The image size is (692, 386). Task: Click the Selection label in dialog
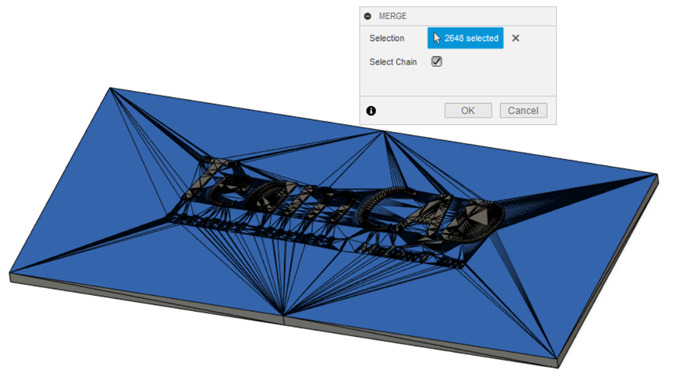click(387, 38)
